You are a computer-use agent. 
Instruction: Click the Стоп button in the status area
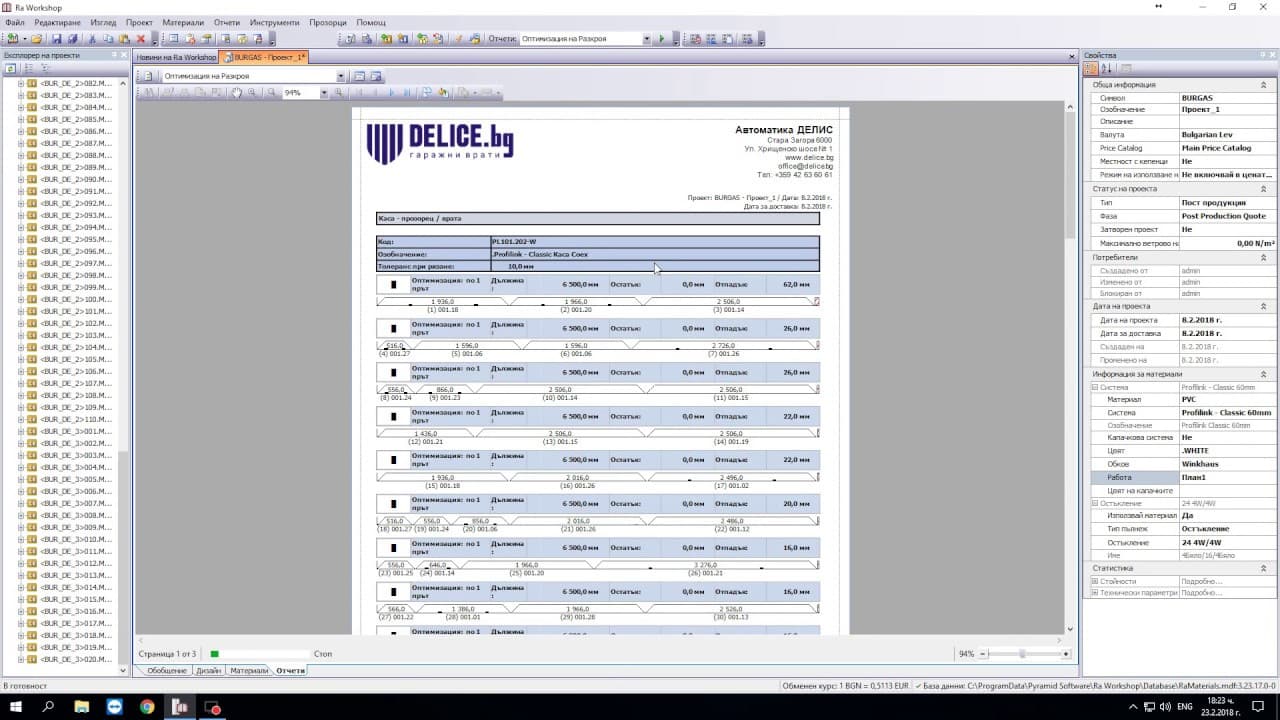pyautogui.click(x=322, y=654)
